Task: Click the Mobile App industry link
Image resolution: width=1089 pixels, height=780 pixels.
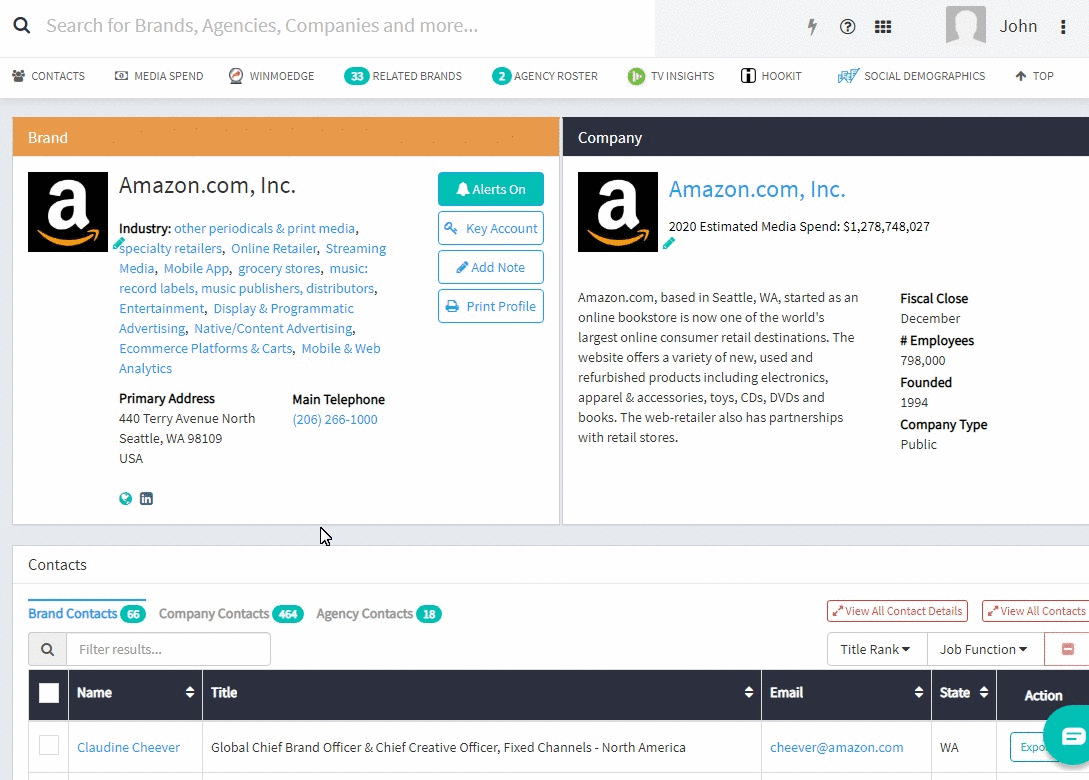Action: pos(197,268)
